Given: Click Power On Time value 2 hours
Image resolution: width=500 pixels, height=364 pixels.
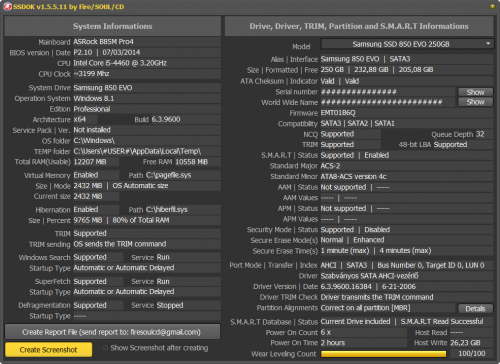Looking at the screenshot, I should [333, 343].
